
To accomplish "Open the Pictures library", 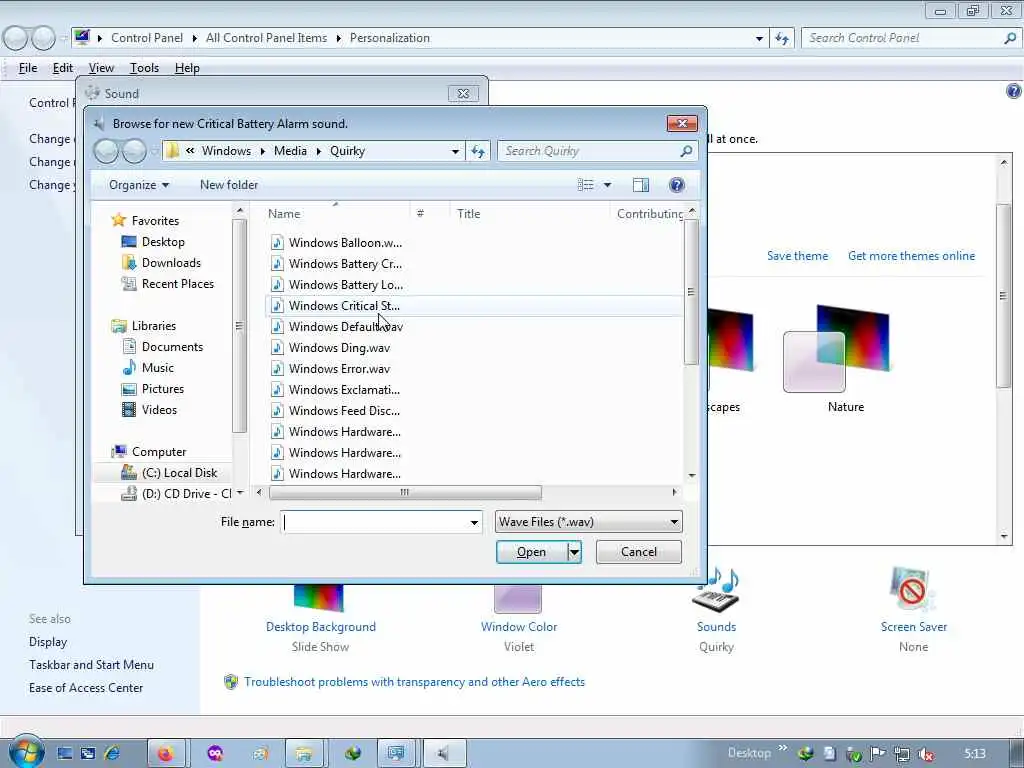I will point(163,389).
